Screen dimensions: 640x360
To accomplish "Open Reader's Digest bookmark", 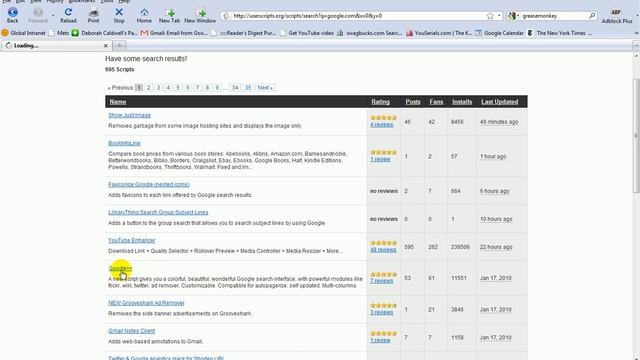I will click(x=244, y=33).
